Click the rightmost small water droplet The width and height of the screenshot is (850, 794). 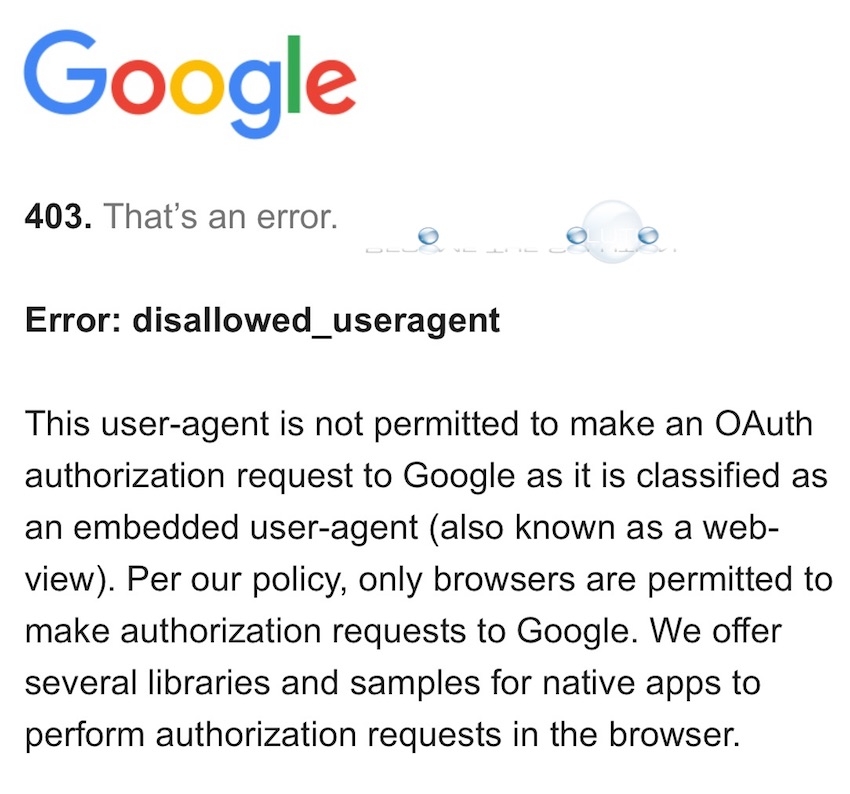[x=648, y=236]
